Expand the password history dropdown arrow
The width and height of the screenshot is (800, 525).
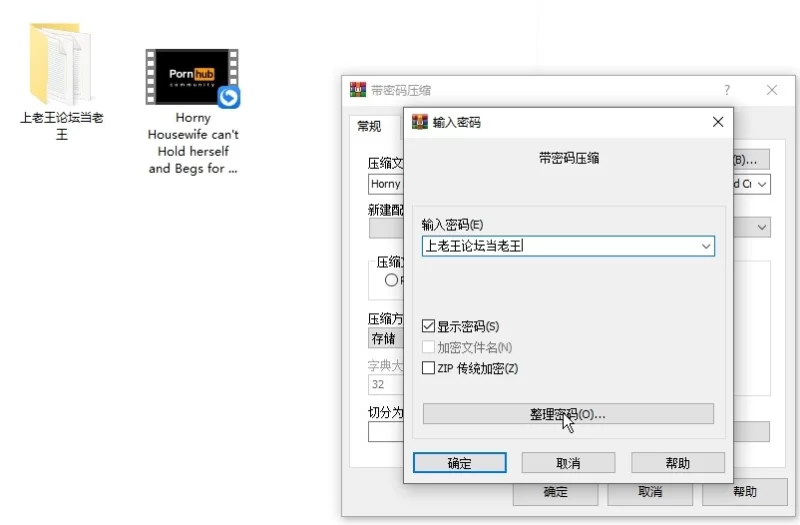pos(706,246)
